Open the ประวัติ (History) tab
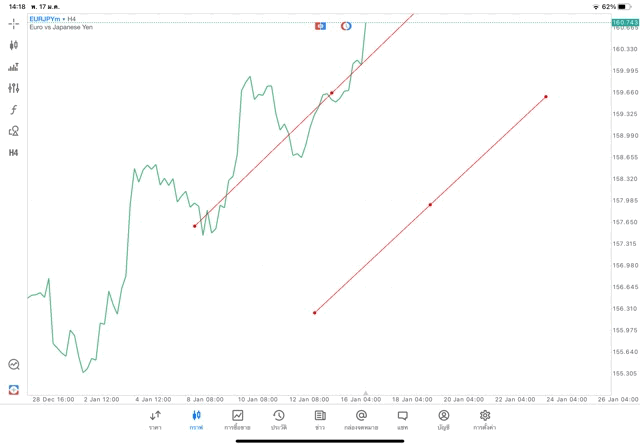The width and height of the screenshot is (640, 447). 278,419
